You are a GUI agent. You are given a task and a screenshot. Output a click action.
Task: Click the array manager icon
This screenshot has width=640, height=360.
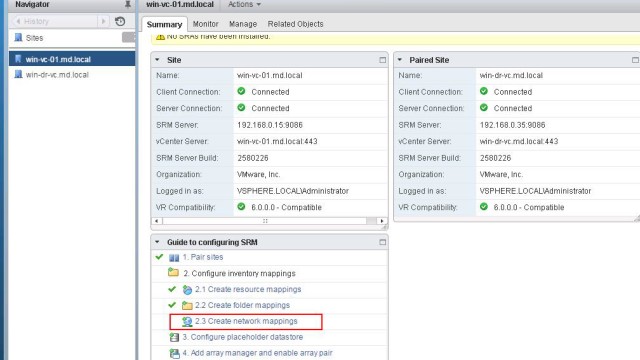click(x=174, y=353)
